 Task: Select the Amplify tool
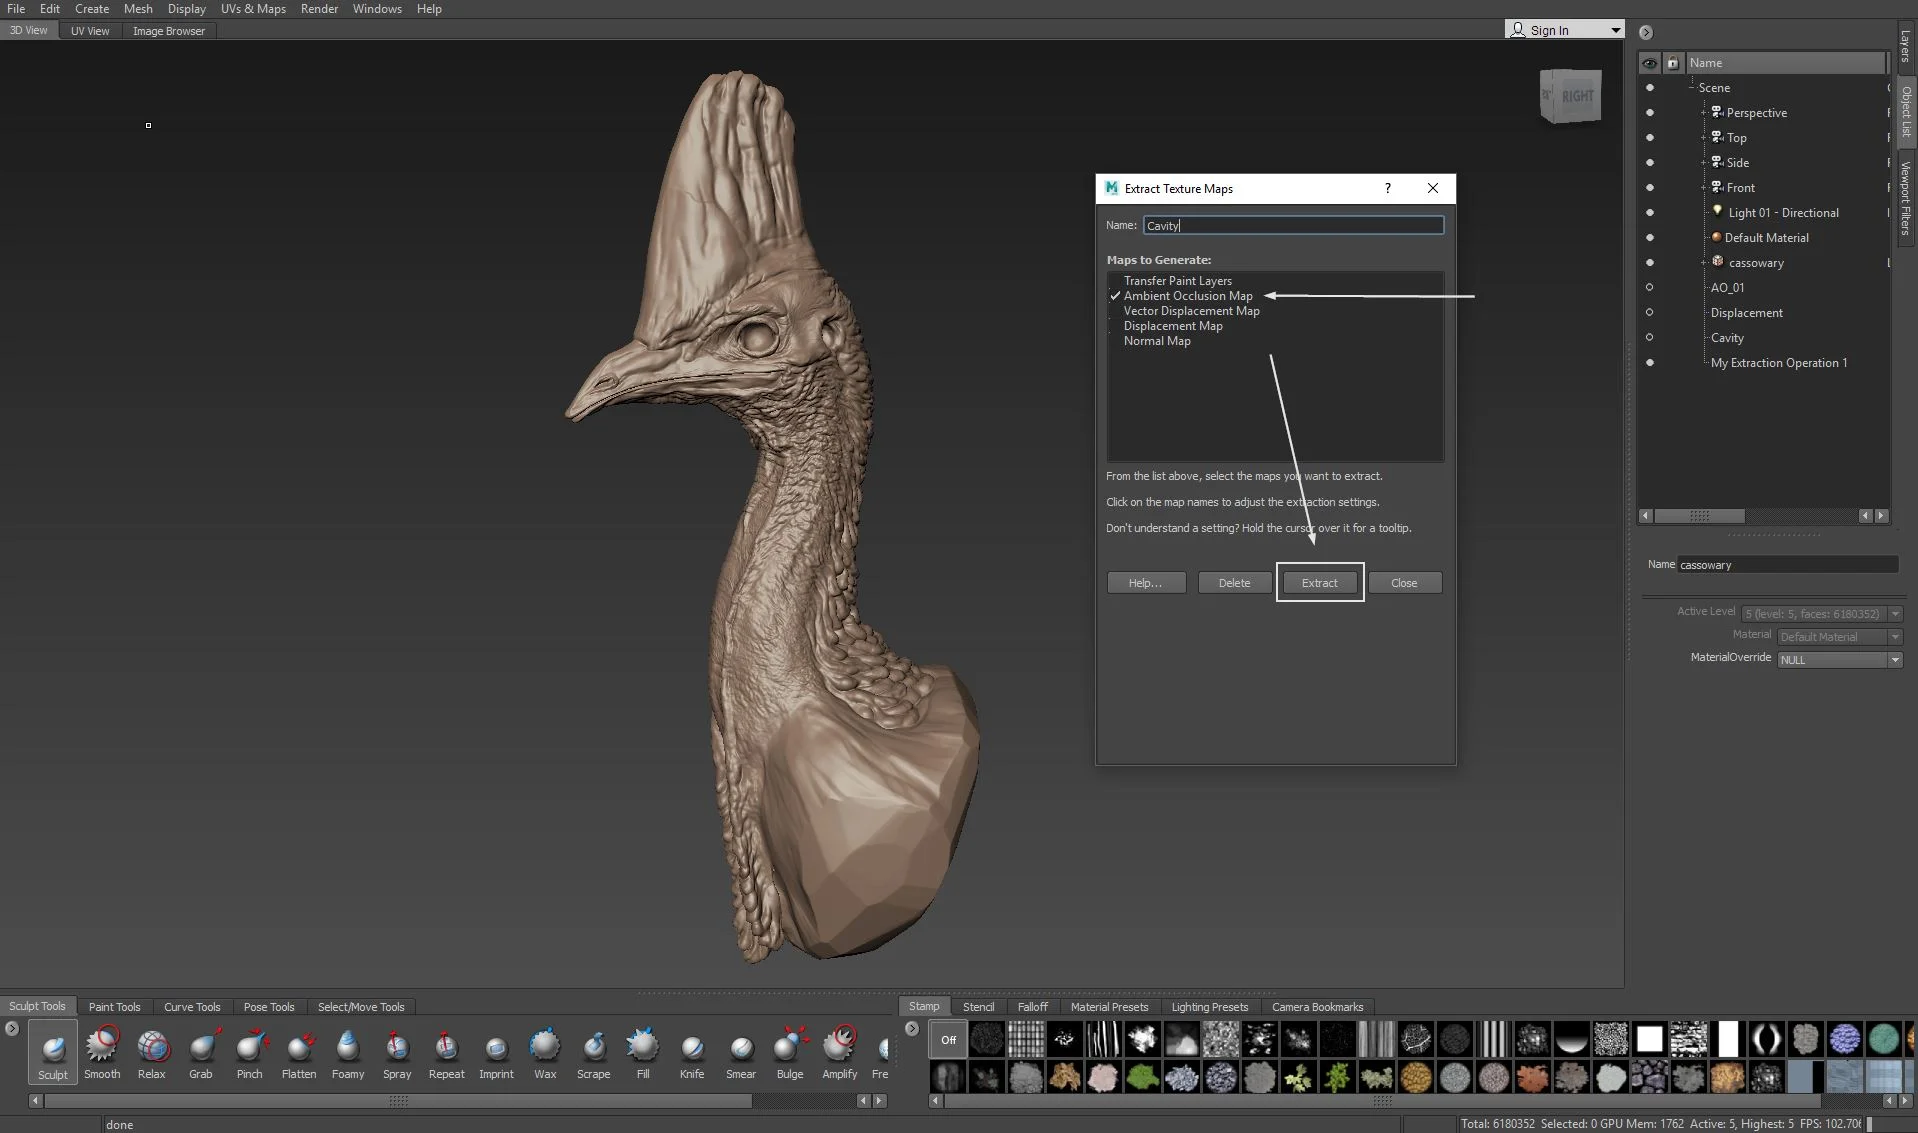pyautogui.click(x=840, y=1050)
